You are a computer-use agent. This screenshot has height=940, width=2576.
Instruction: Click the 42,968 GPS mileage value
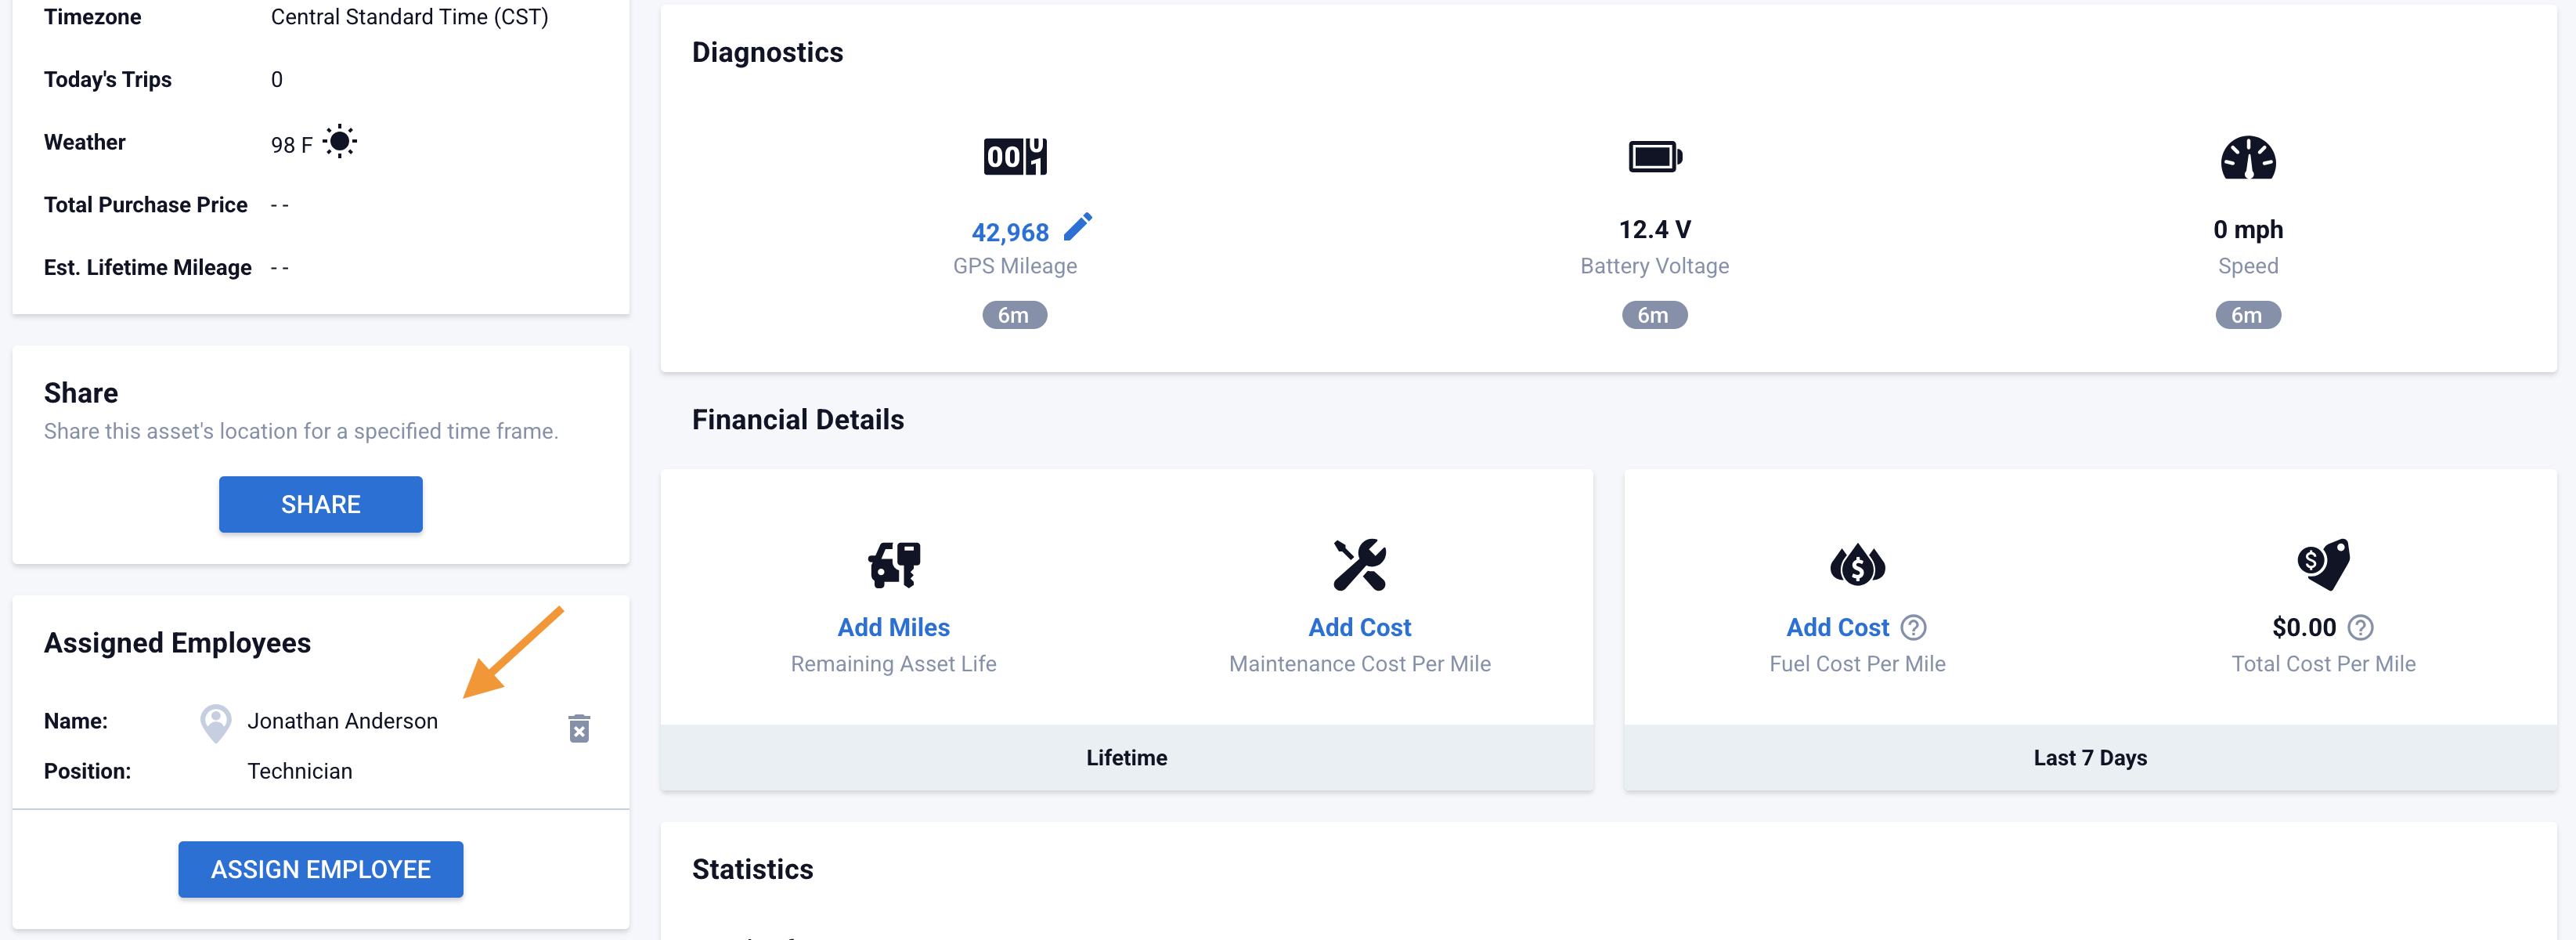(1009, 233)
